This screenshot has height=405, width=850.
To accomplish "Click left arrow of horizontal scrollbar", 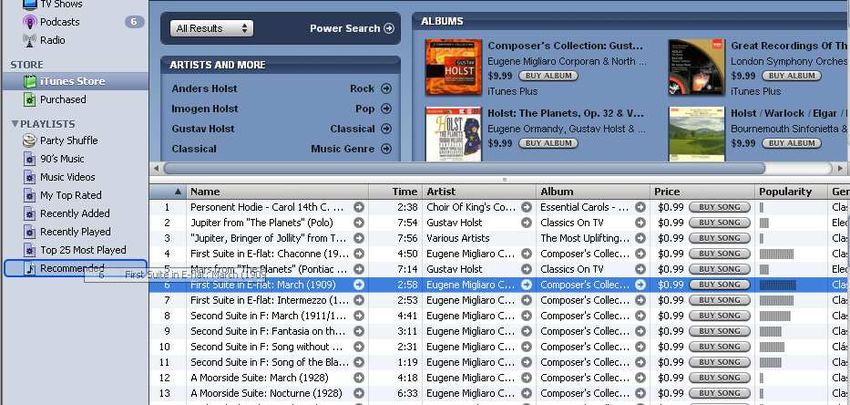I will [156, 168].
